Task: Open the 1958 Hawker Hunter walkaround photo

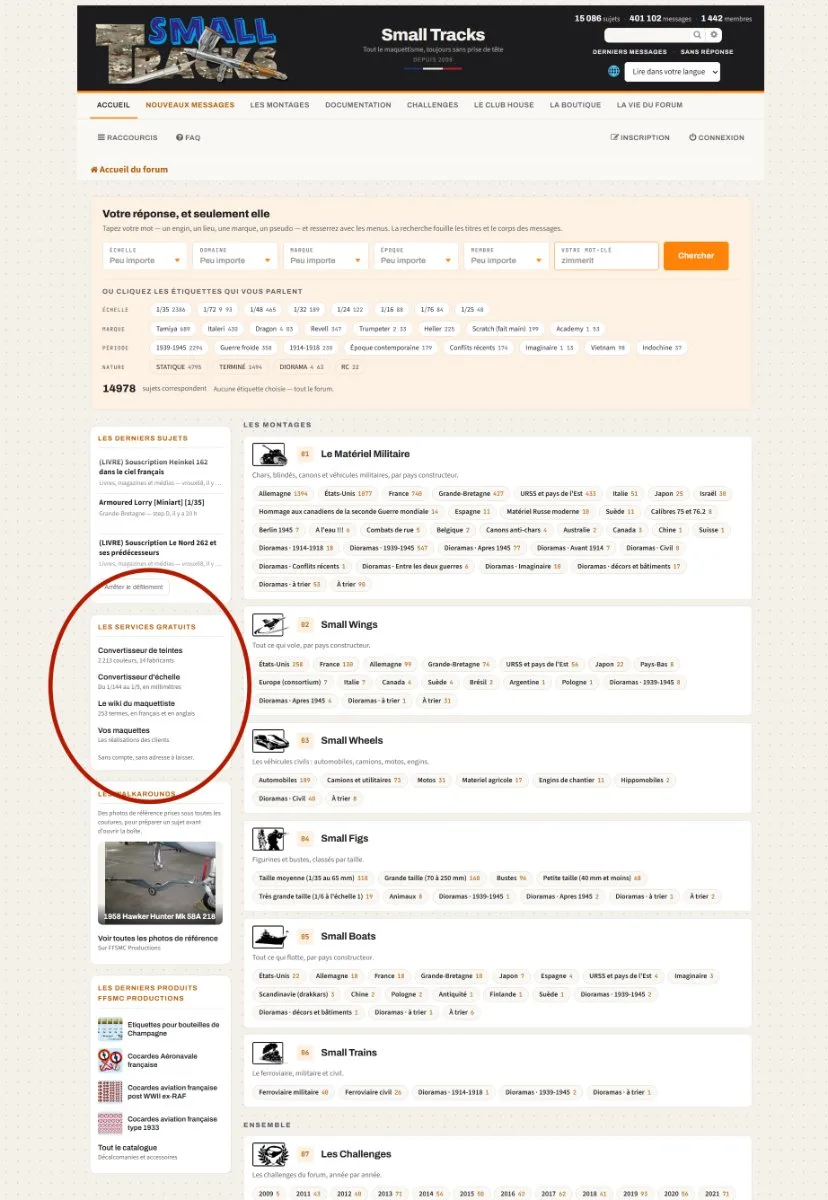Action: 160,883
